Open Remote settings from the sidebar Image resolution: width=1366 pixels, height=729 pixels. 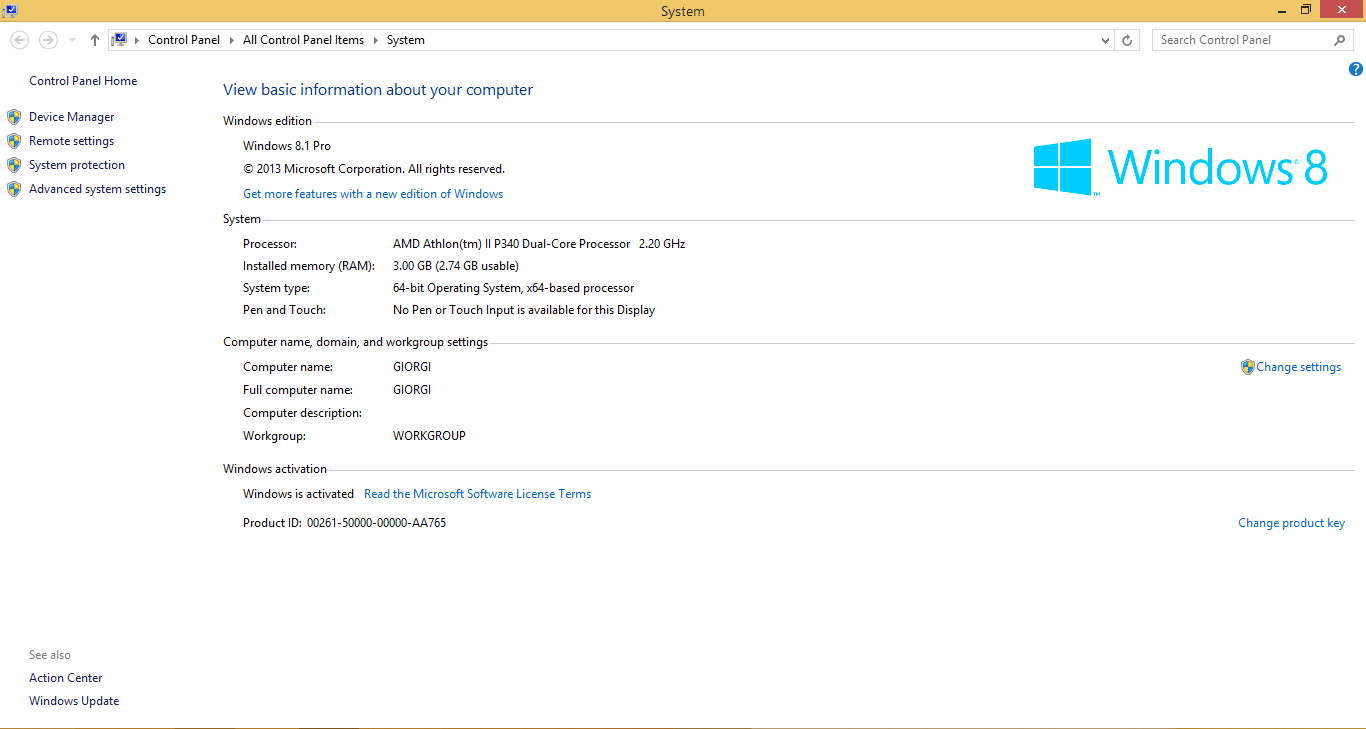pyautogui.click(x=71, y=141)
